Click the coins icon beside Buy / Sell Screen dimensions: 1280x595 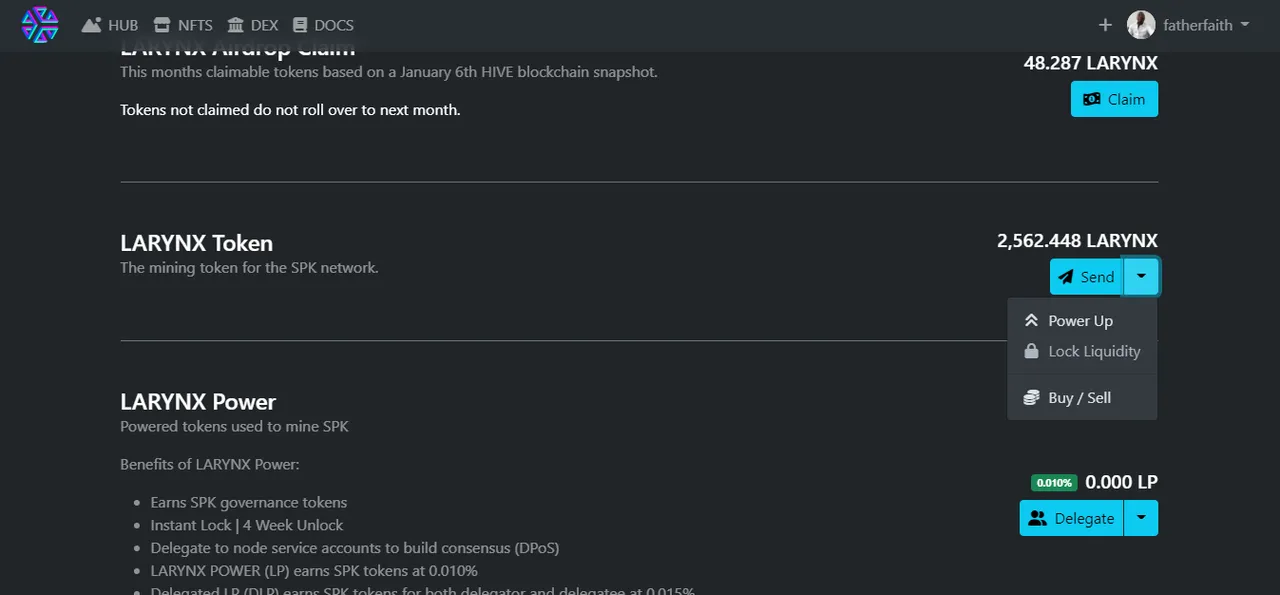pyautogui.click(x=1031, y=398)
